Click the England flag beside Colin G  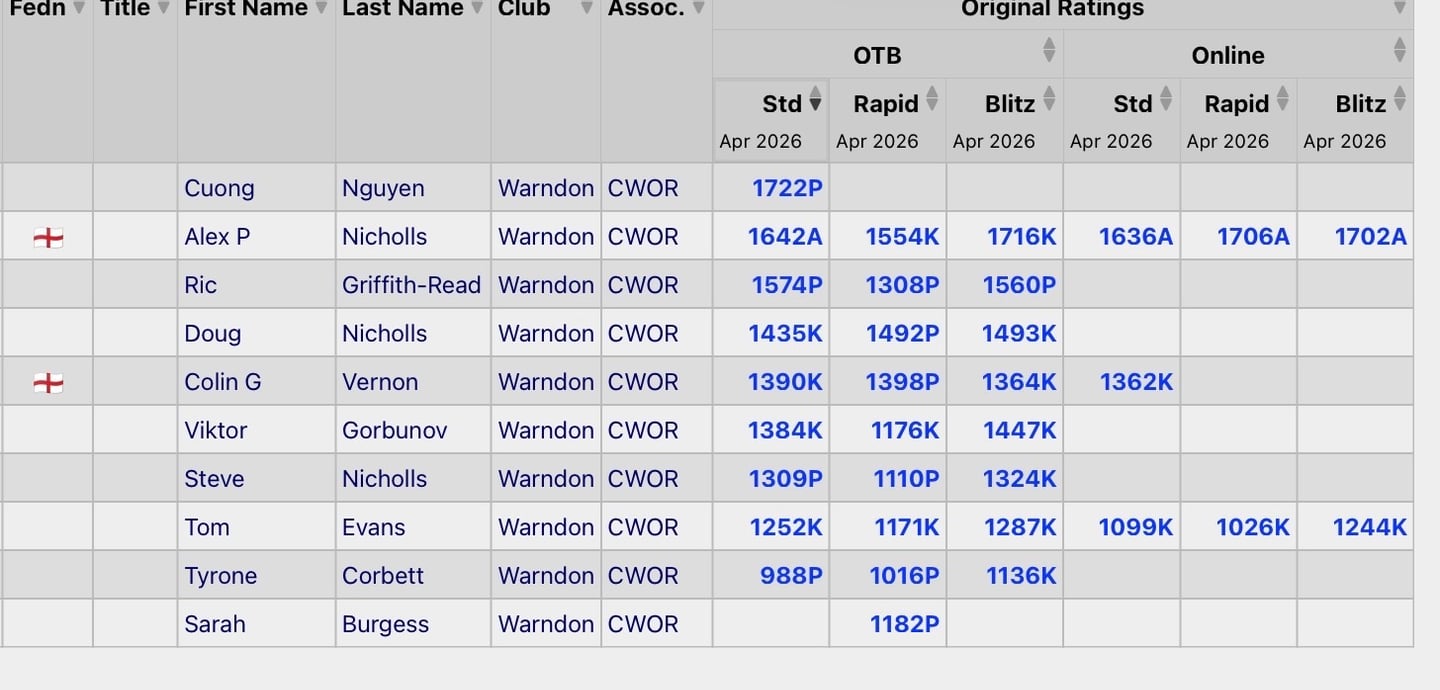pos(48,382)
